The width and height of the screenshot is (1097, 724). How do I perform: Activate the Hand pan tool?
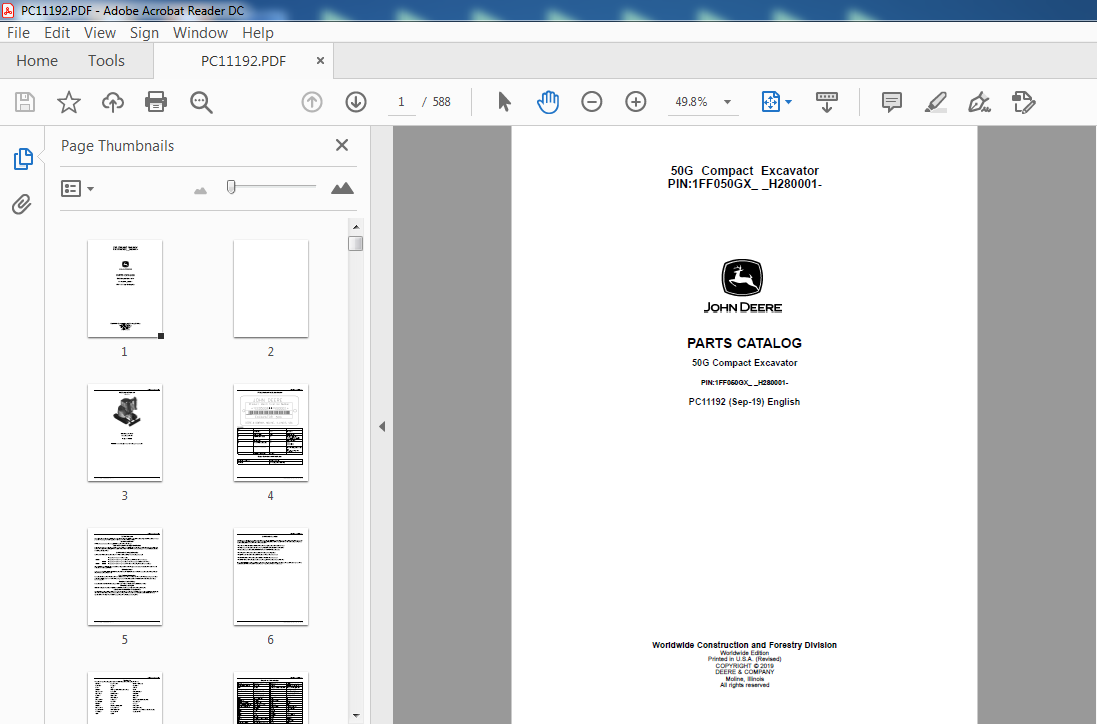click(x=548, y=102)
